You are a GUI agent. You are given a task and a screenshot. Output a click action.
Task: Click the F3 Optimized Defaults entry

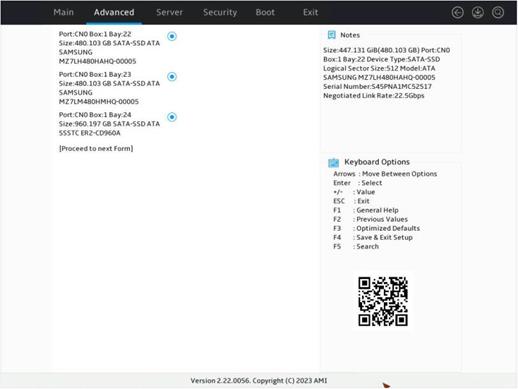pos(376,228)
